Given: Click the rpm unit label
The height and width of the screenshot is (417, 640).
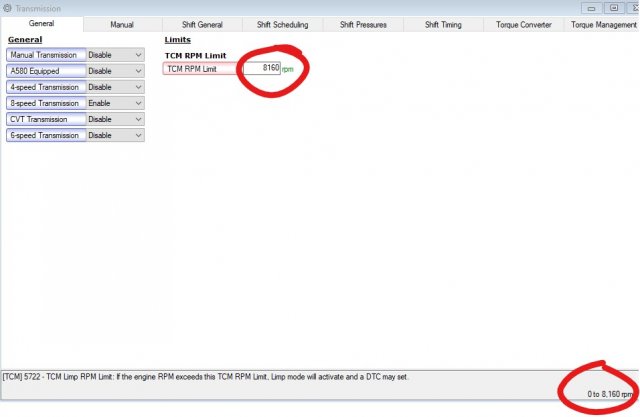Looking at the screenshot, I should coord(287,69).
